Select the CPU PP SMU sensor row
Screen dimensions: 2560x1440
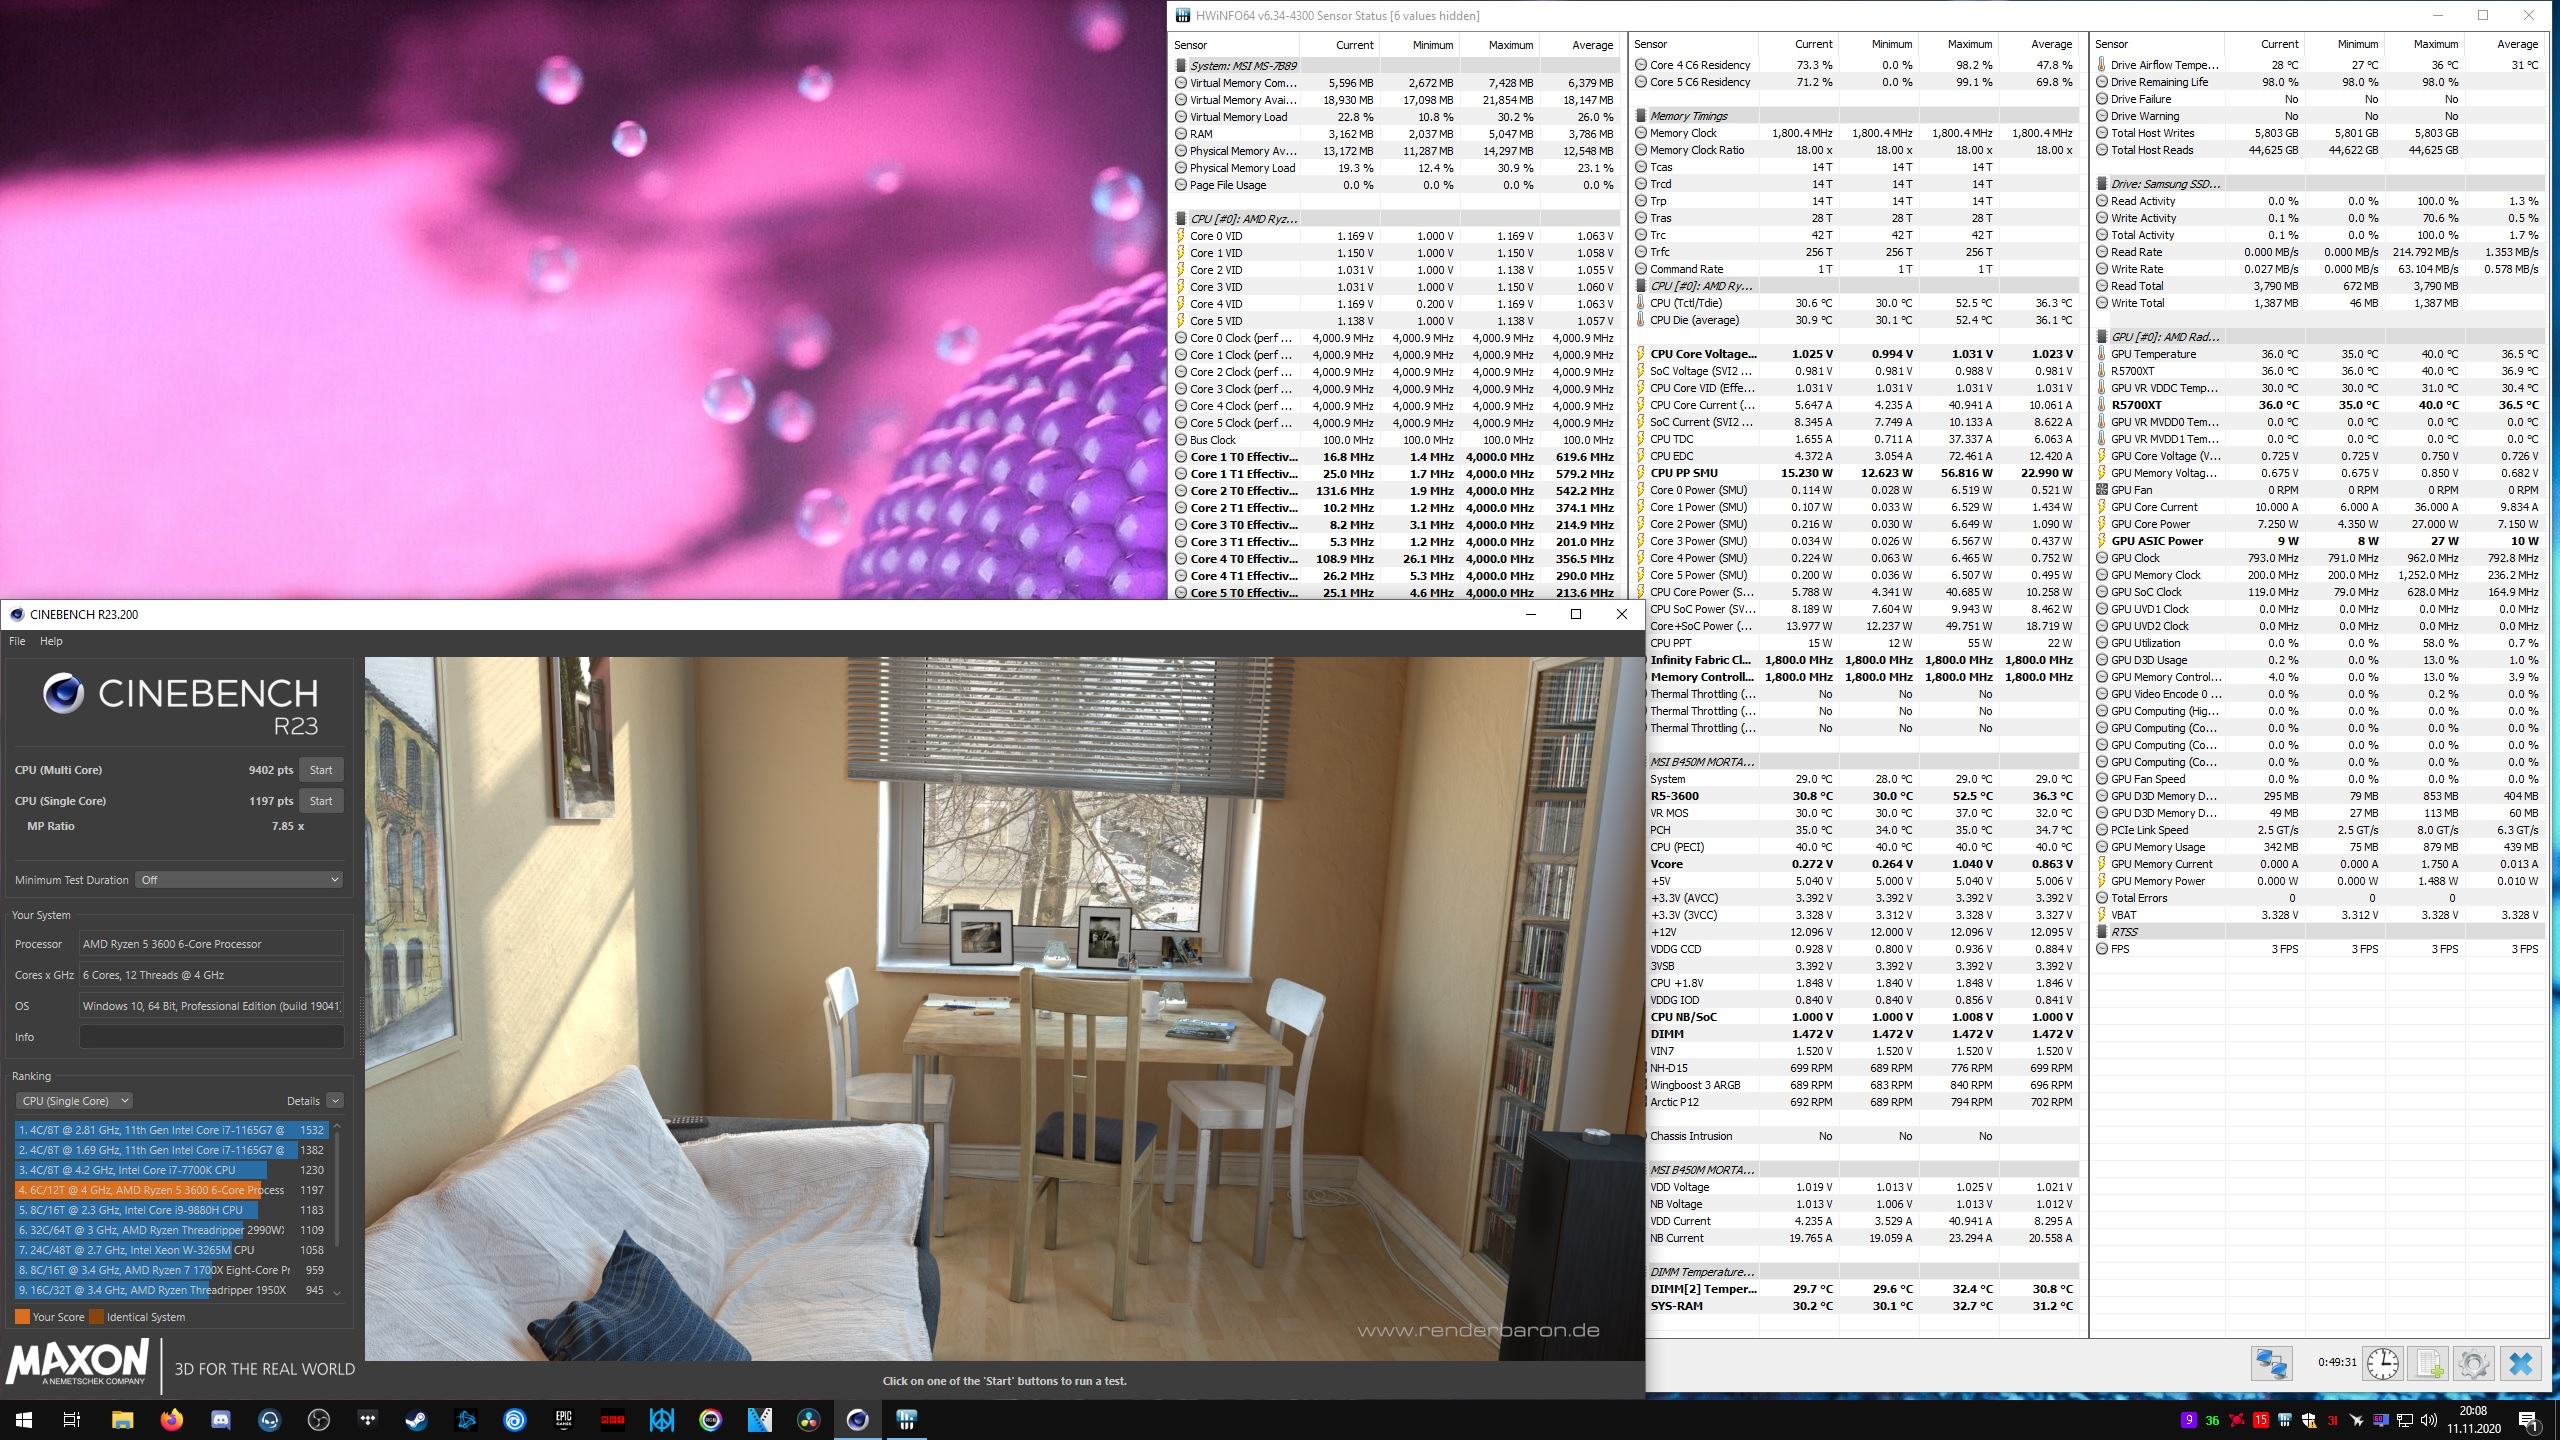tap(1856, 473)
